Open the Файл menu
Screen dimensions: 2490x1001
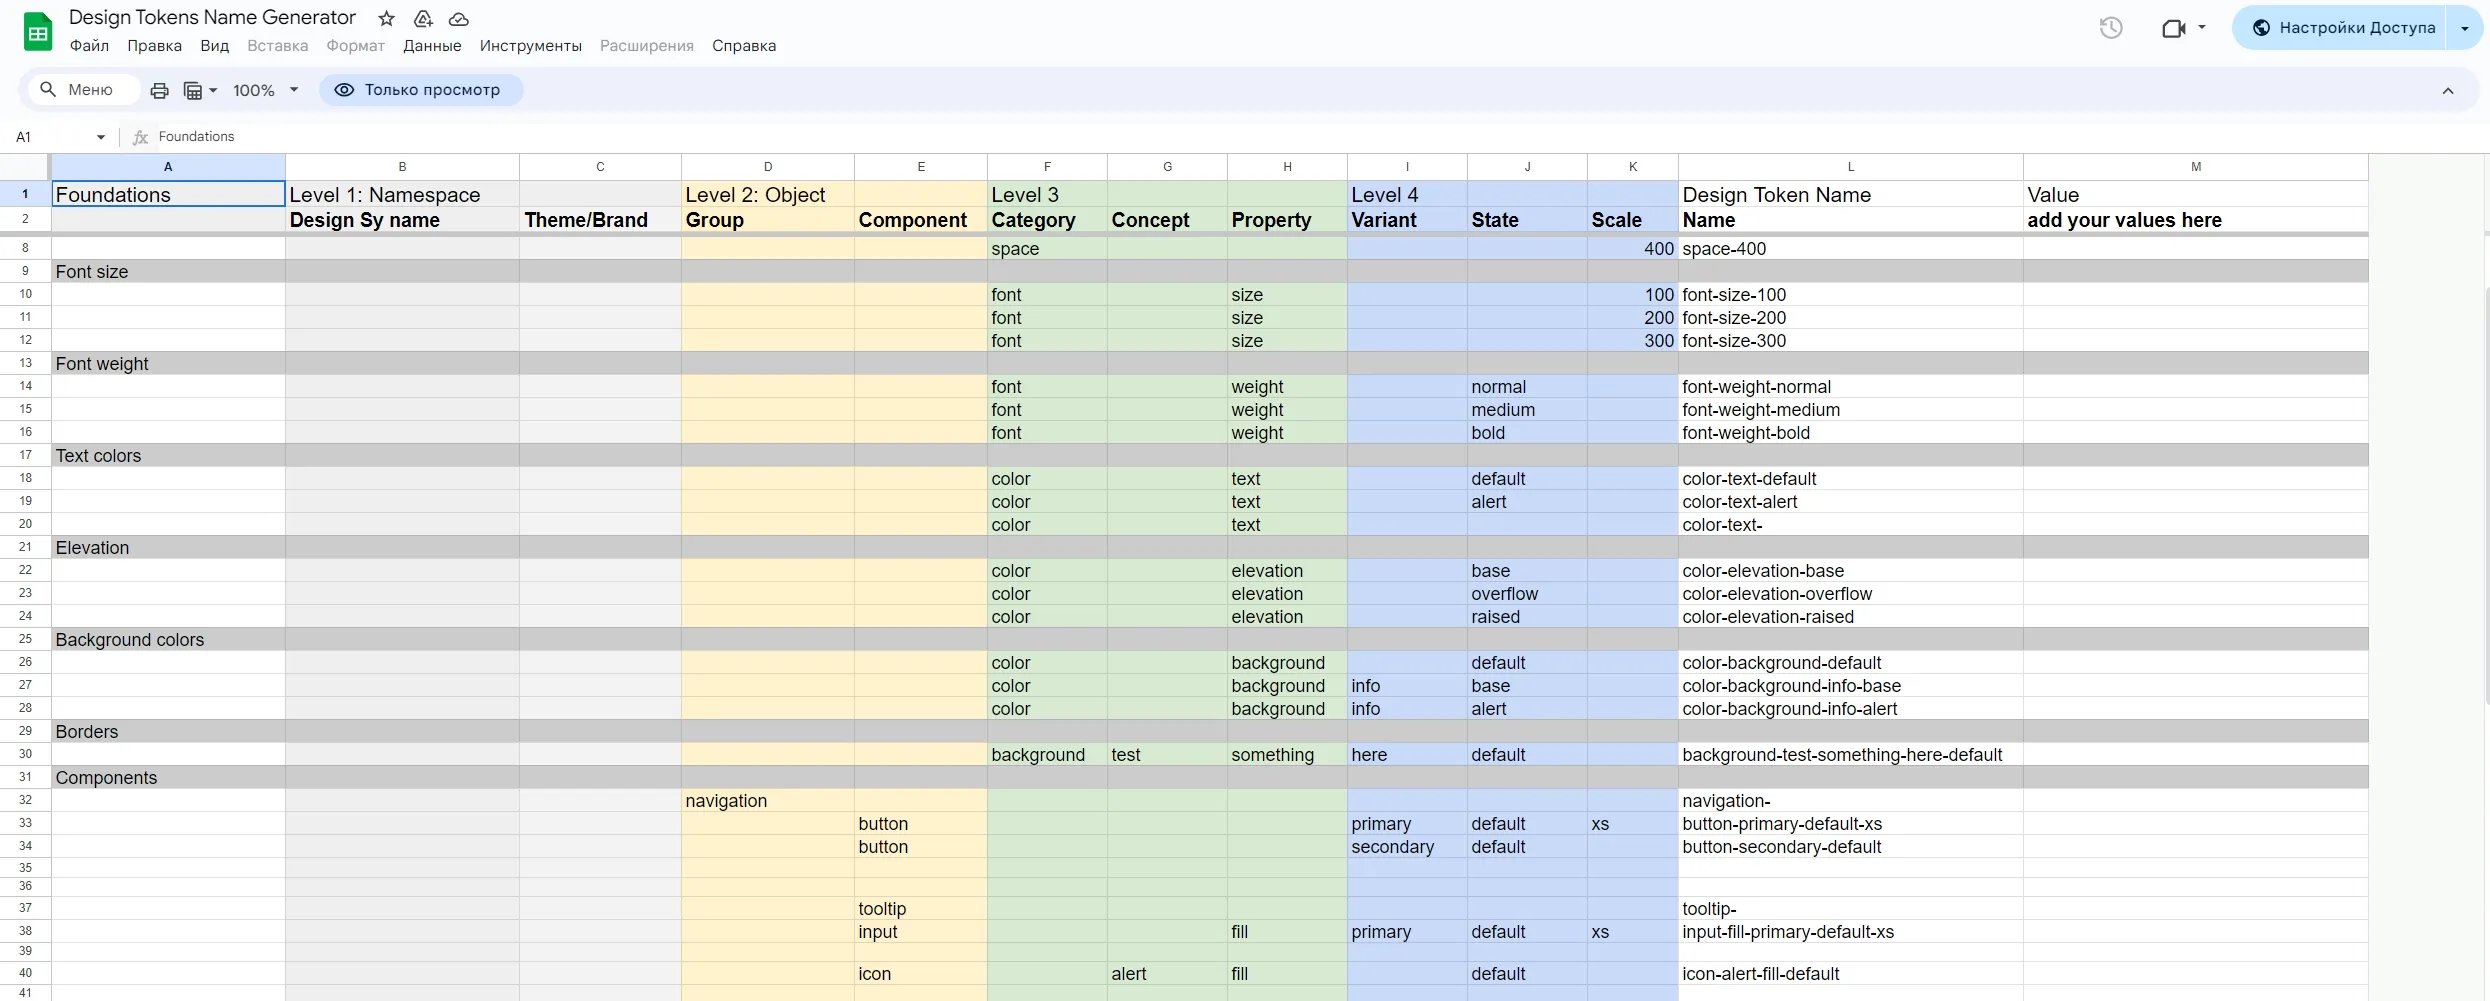coord(89,46)
